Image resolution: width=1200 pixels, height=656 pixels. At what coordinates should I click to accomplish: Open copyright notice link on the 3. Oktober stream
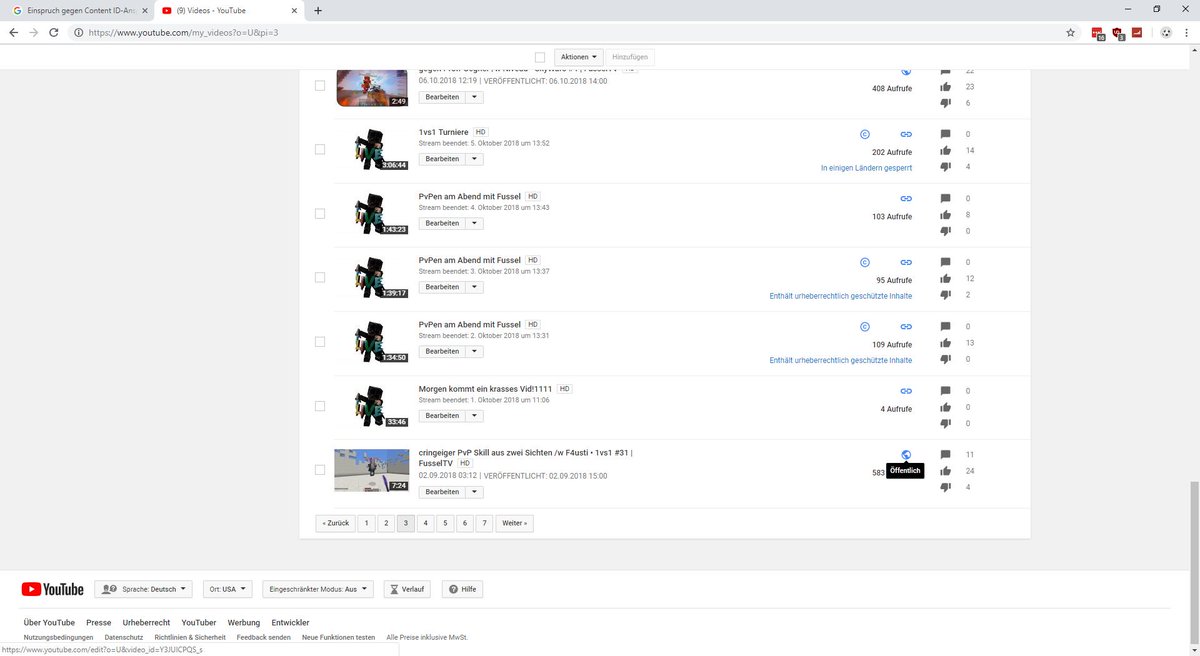click(x=841, y=296)
